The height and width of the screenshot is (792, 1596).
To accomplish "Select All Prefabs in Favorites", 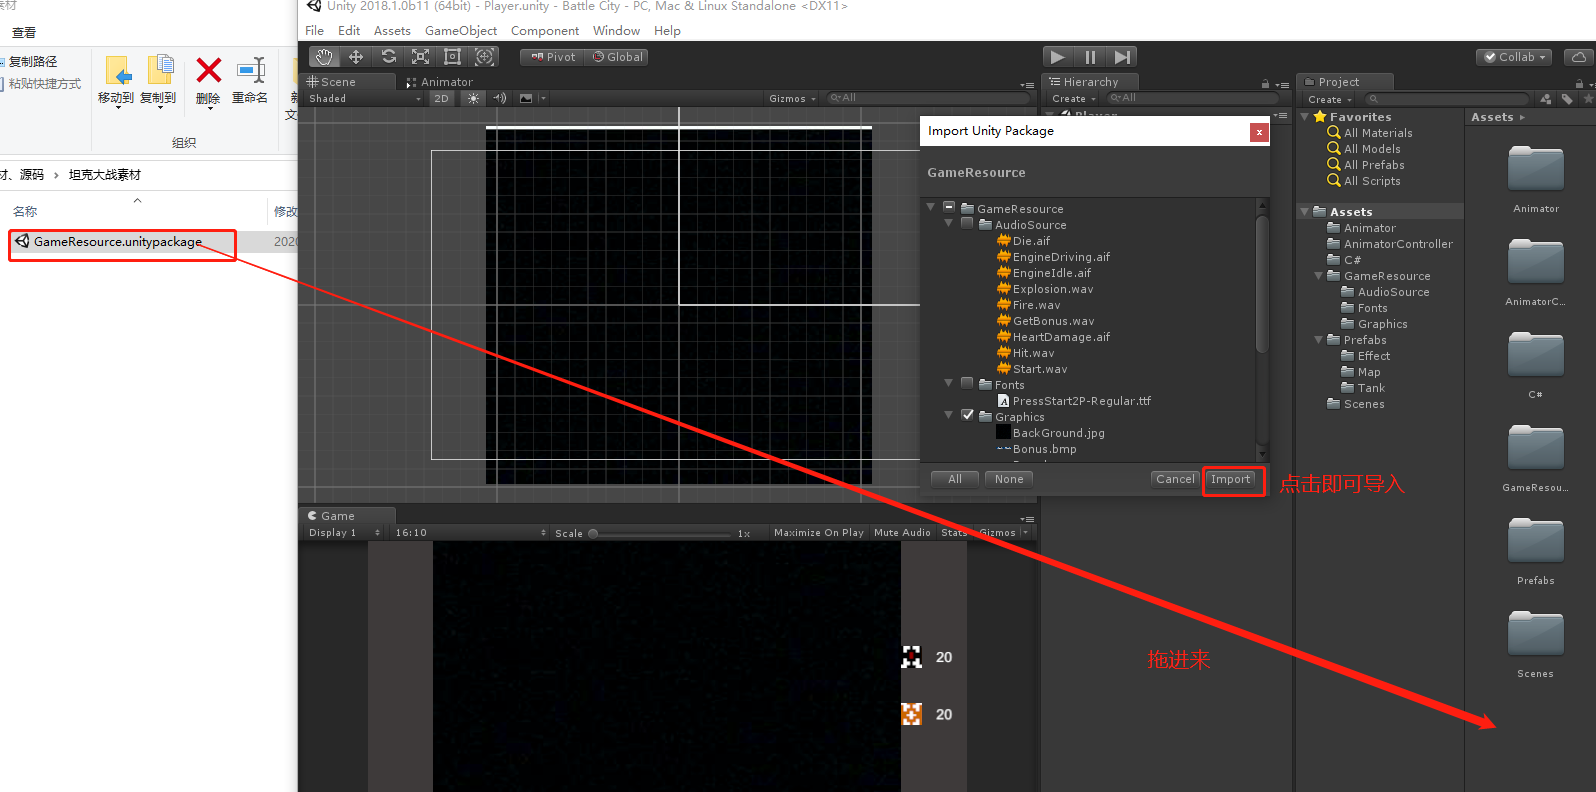I will click(1373, 165).
